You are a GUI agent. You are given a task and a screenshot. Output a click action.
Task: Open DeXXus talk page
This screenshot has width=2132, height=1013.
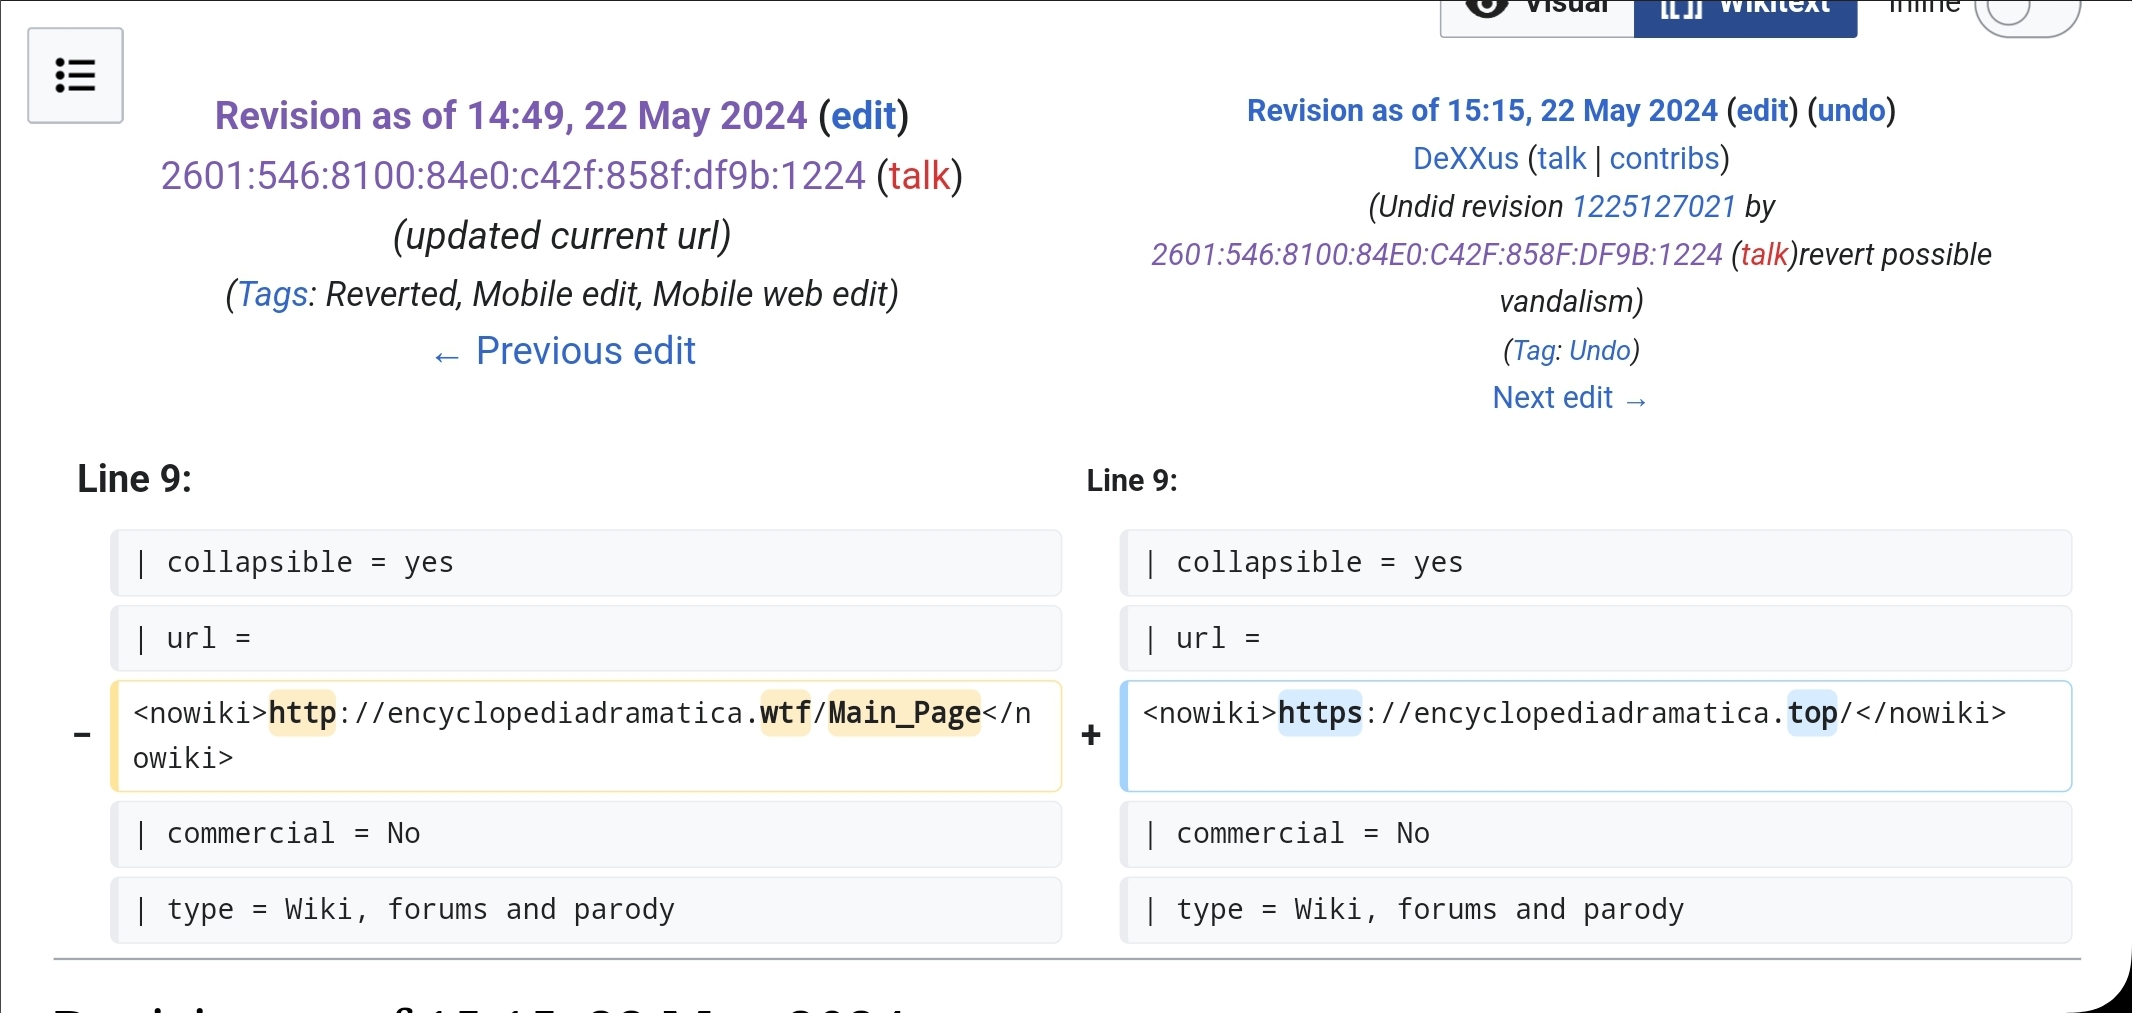point(1562,158)
